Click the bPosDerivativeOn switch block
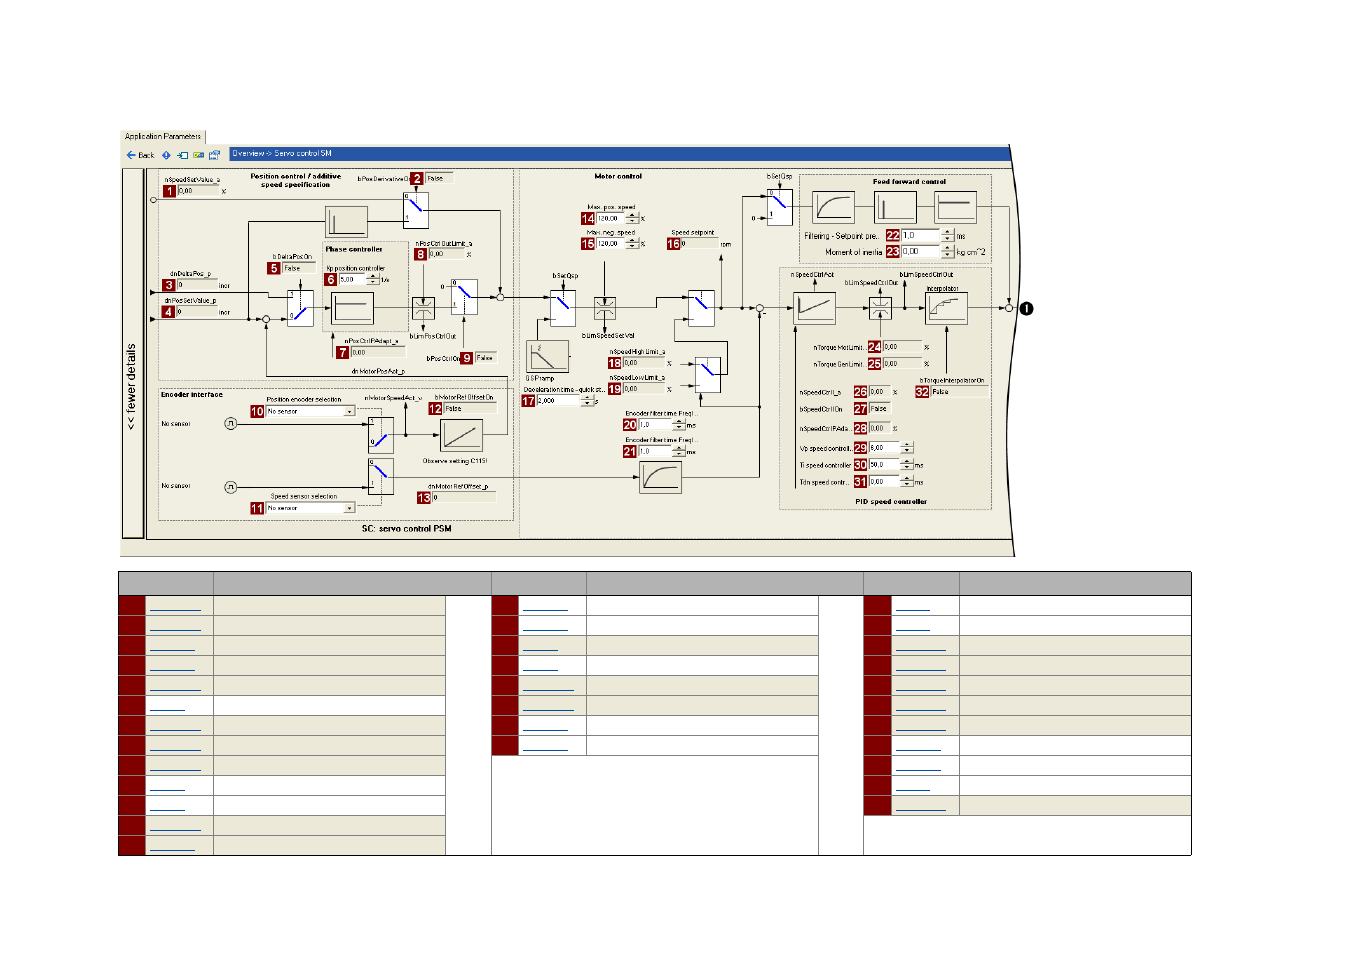This screenshot has height=954, width=1350. click(x=416, y=208)
